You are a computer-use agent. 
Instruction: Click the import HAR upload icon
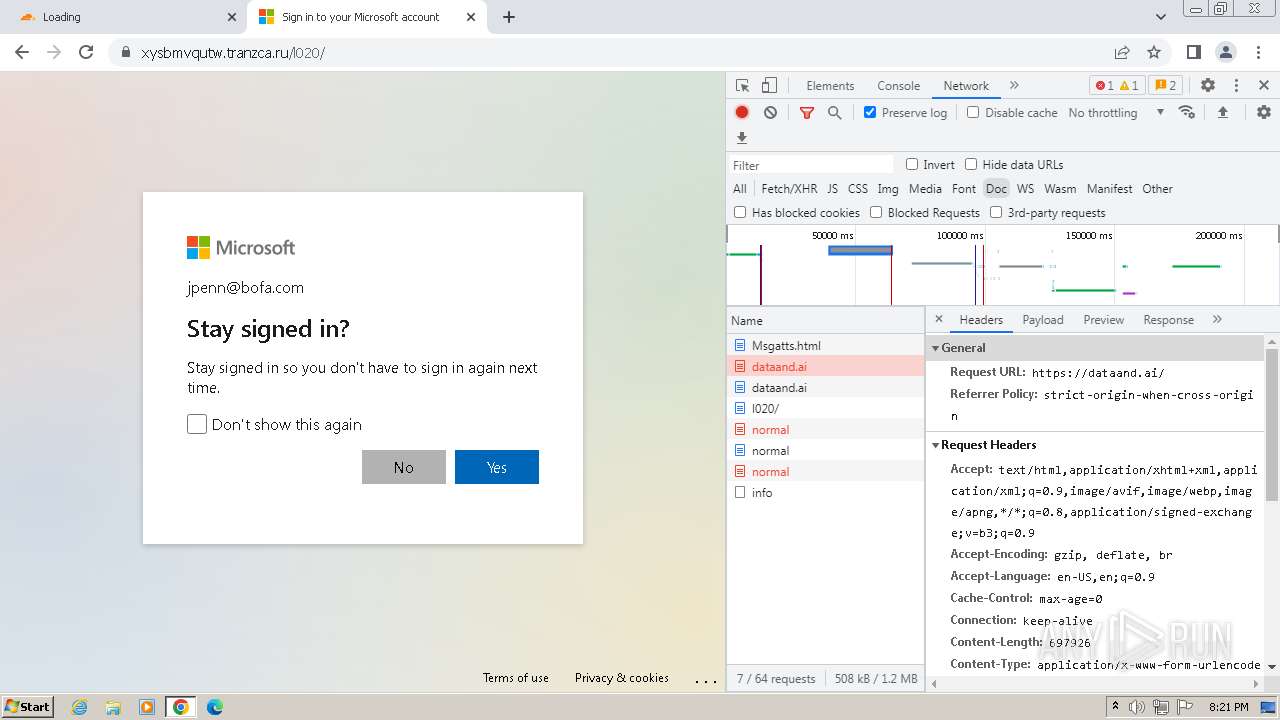(1222, 113)
